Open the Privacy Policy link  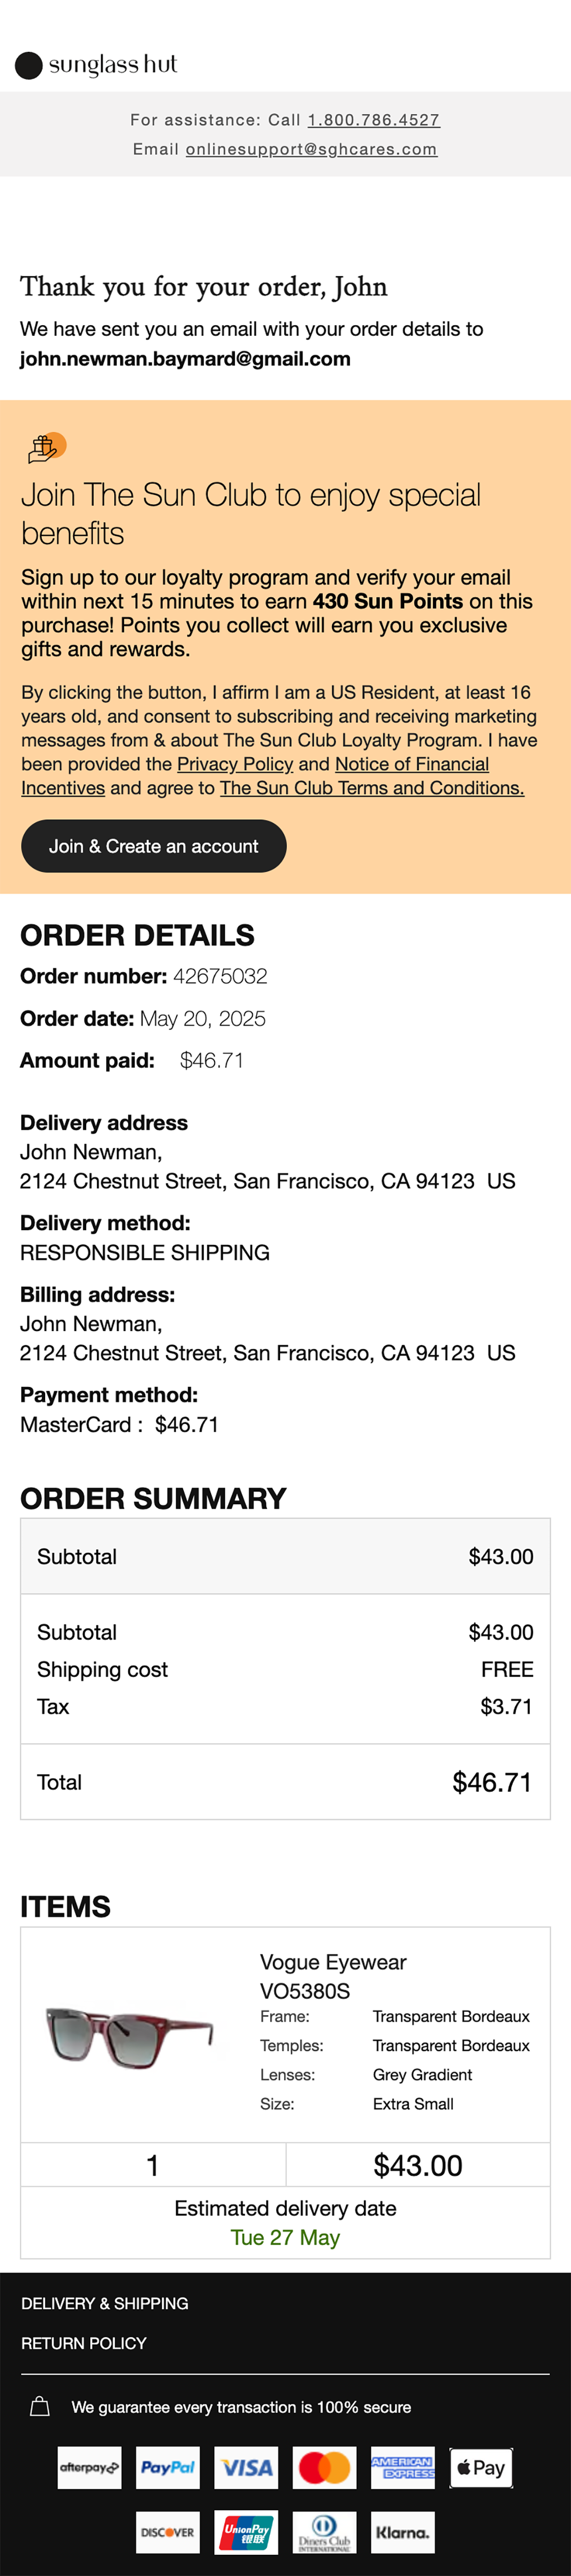pos(235,764)
